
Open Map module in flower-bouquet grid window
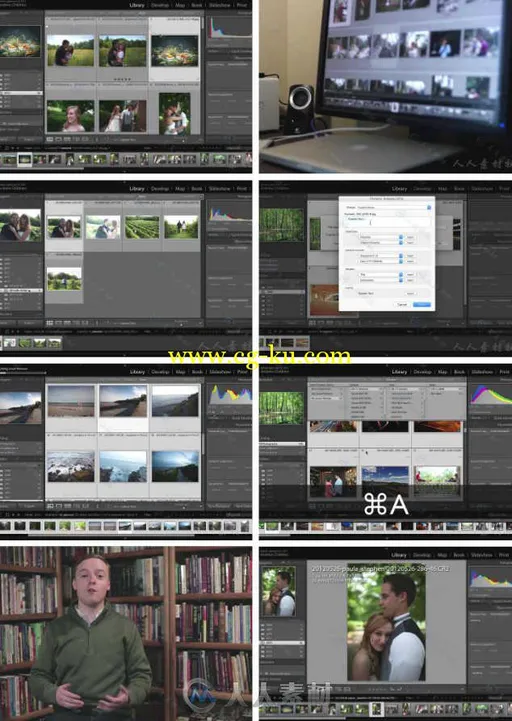[180, 5]
